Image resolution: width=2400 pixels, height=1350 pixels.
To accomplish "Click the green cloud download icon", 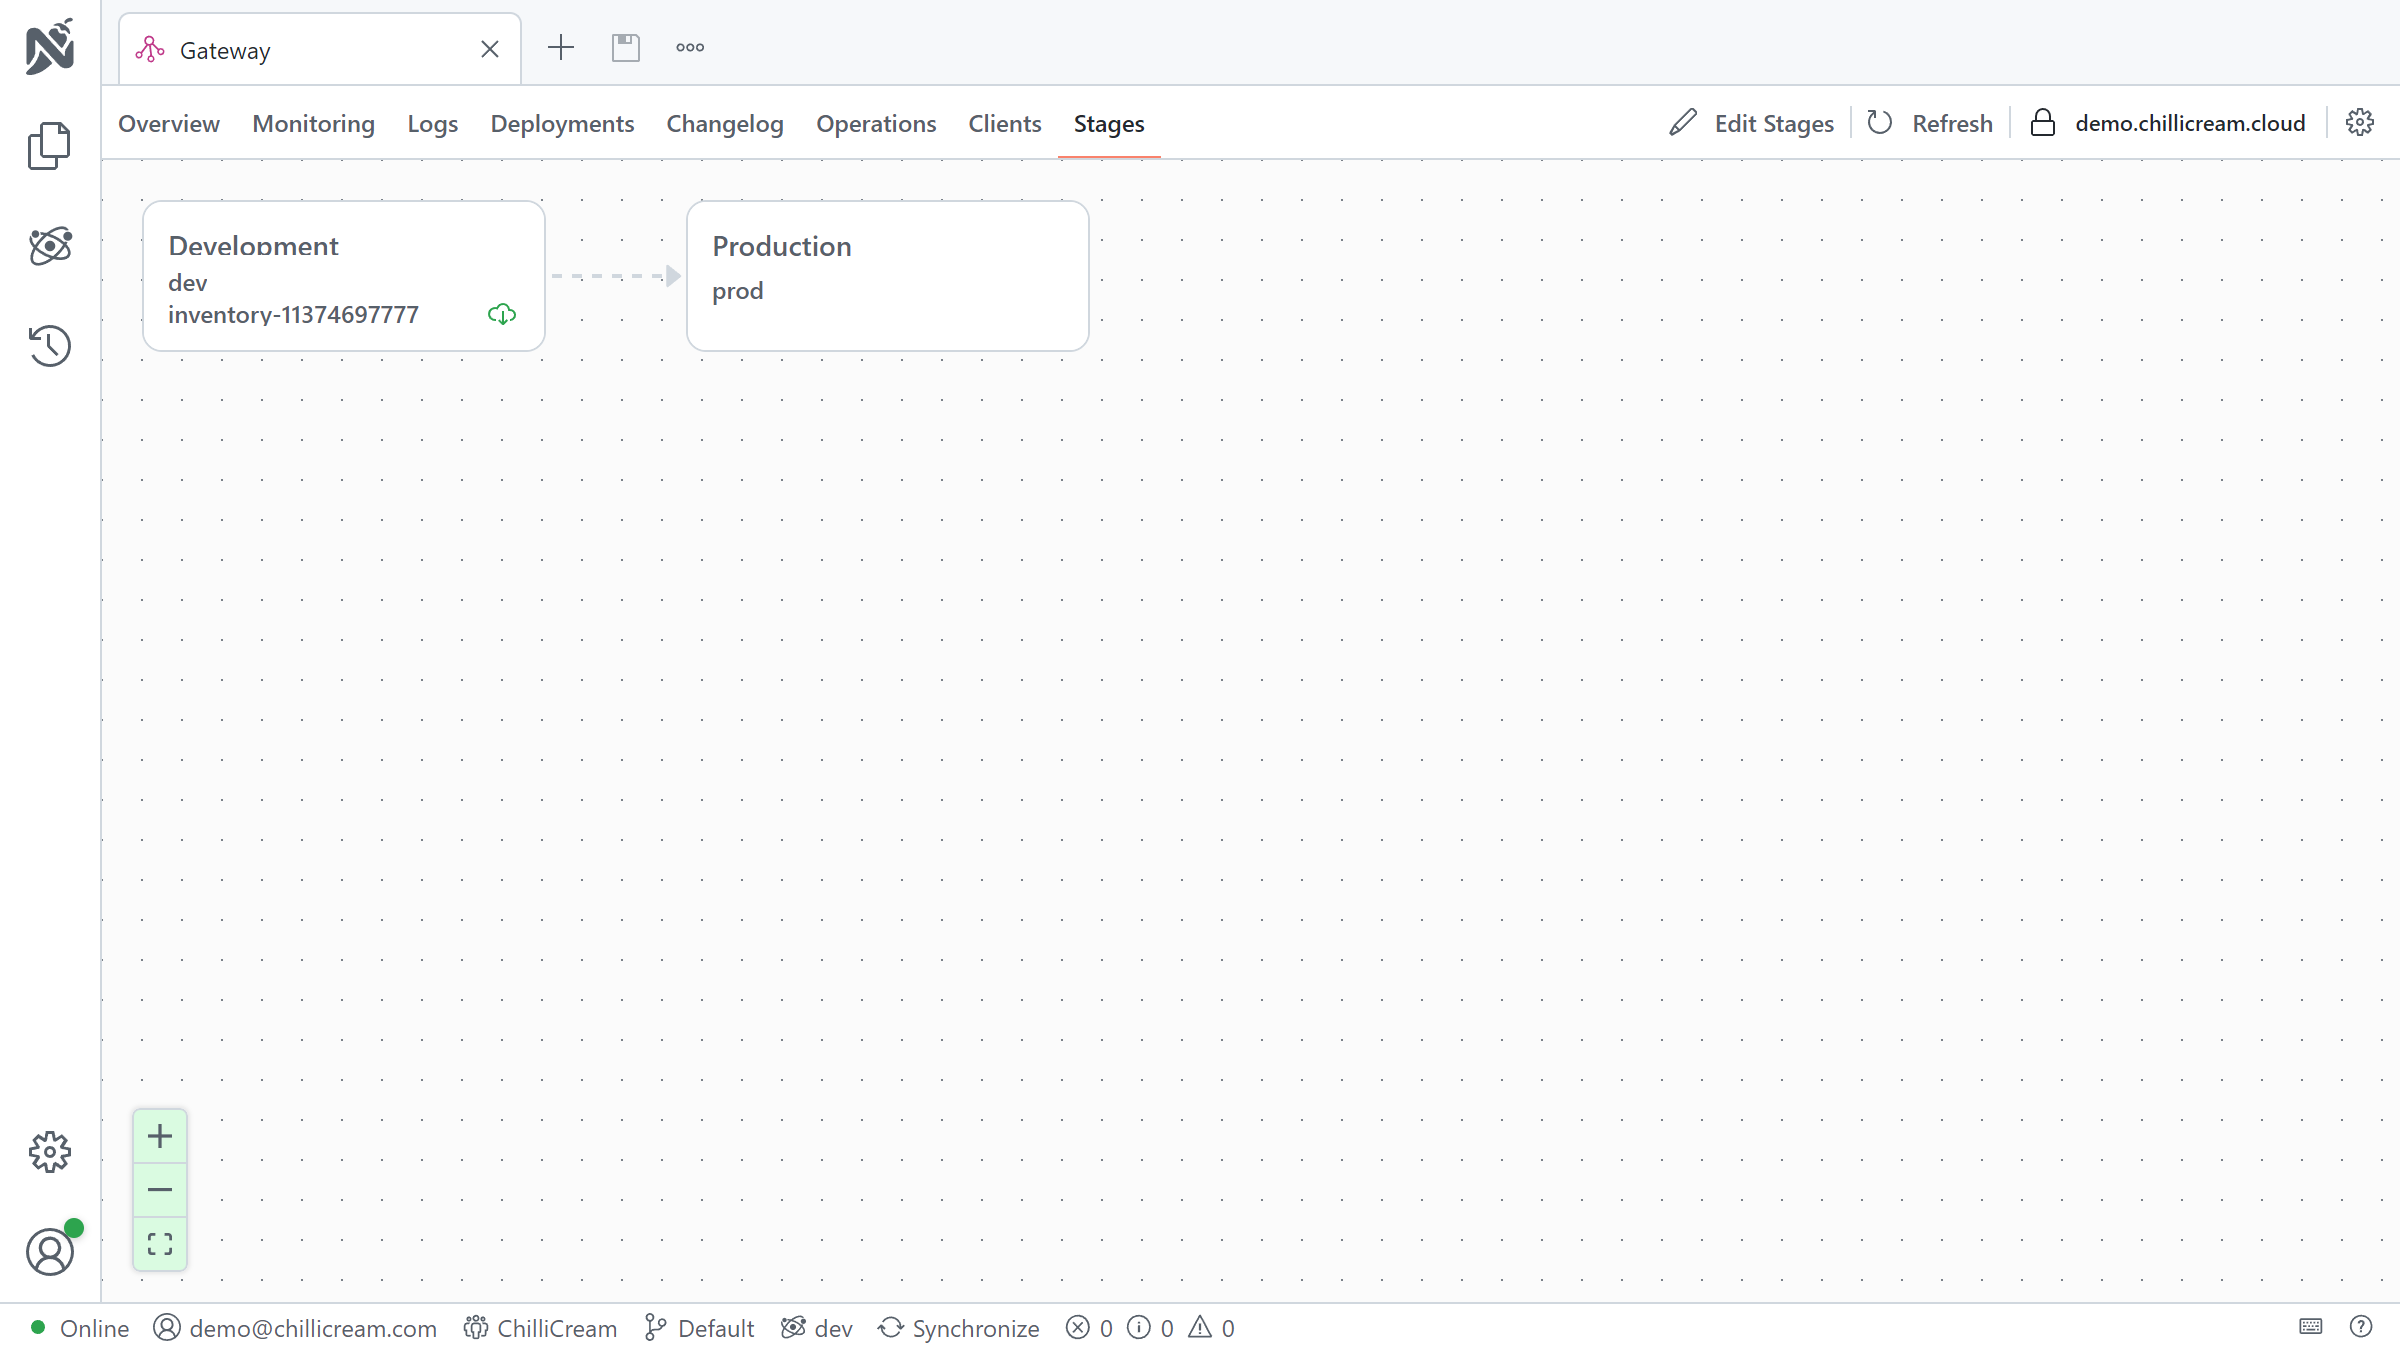I will [502, 315].
